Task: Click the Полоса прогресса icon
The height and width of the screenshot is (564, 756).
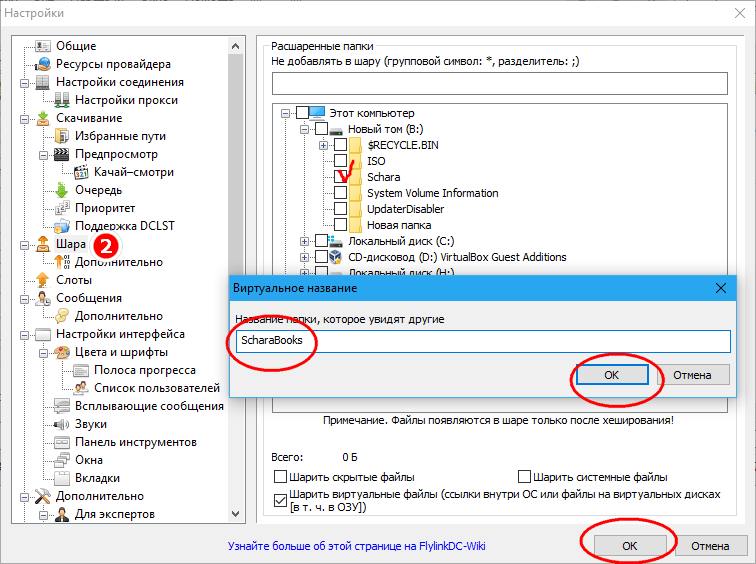Action: coord(81,370)
